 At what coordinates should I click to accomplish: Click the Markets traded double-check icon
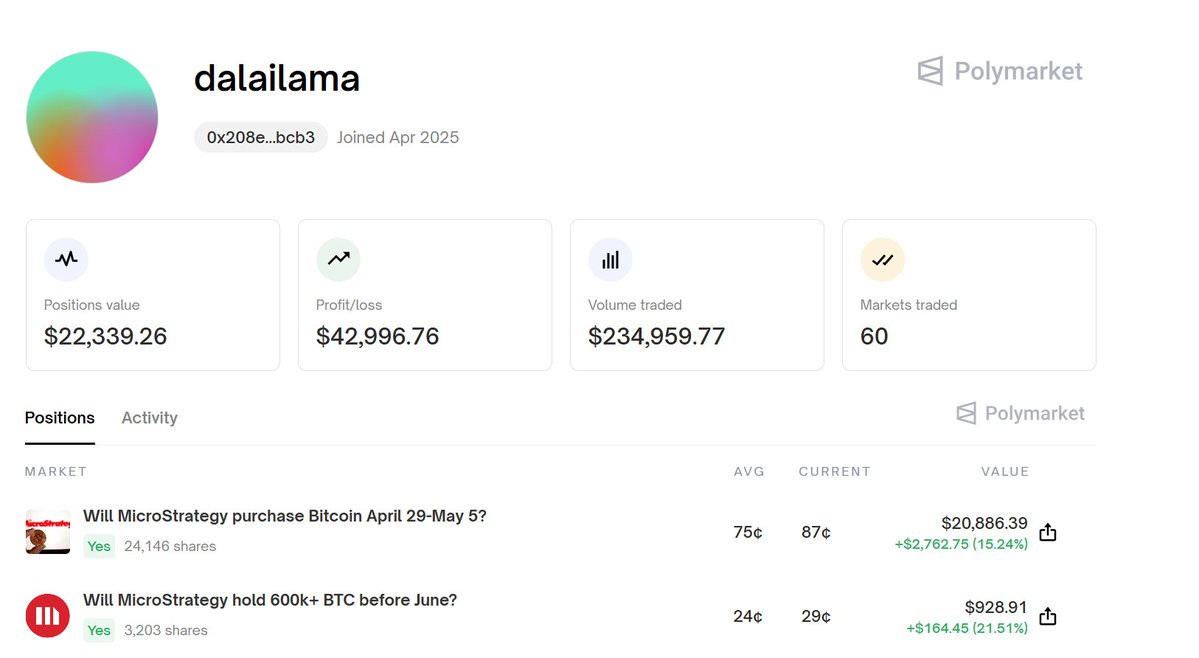click(882, 259)
